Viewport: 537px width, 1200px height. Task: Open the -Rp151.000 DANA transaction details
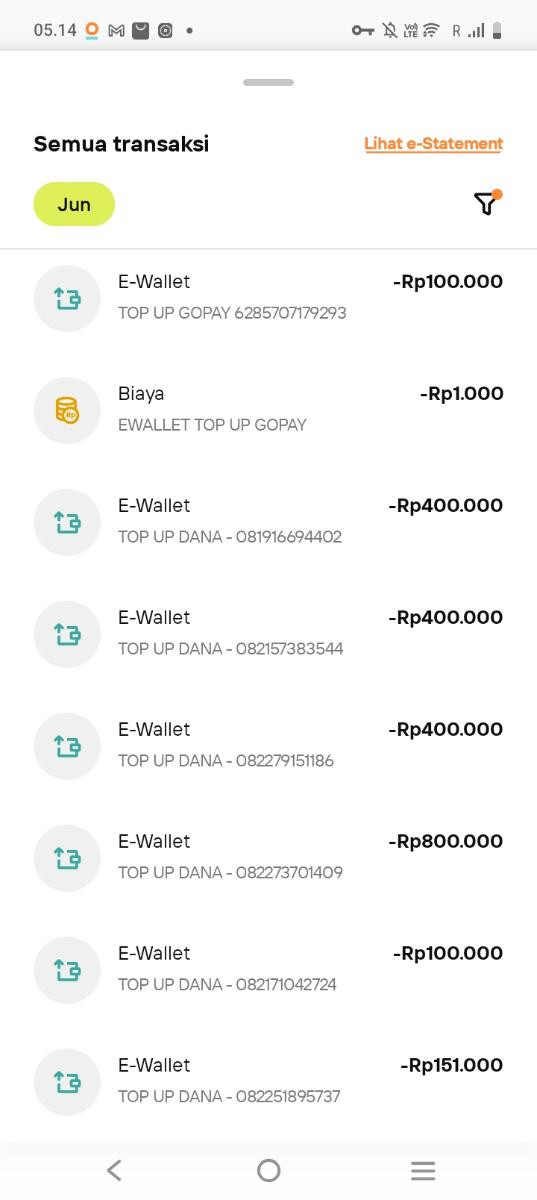pos(268,1082)
